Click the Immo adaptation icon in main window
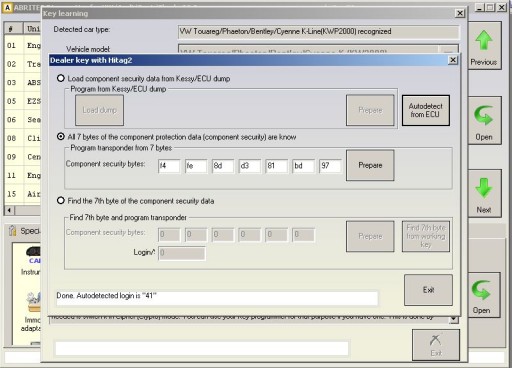The height and width of the screenshot is (368, 512). [34, 301]
